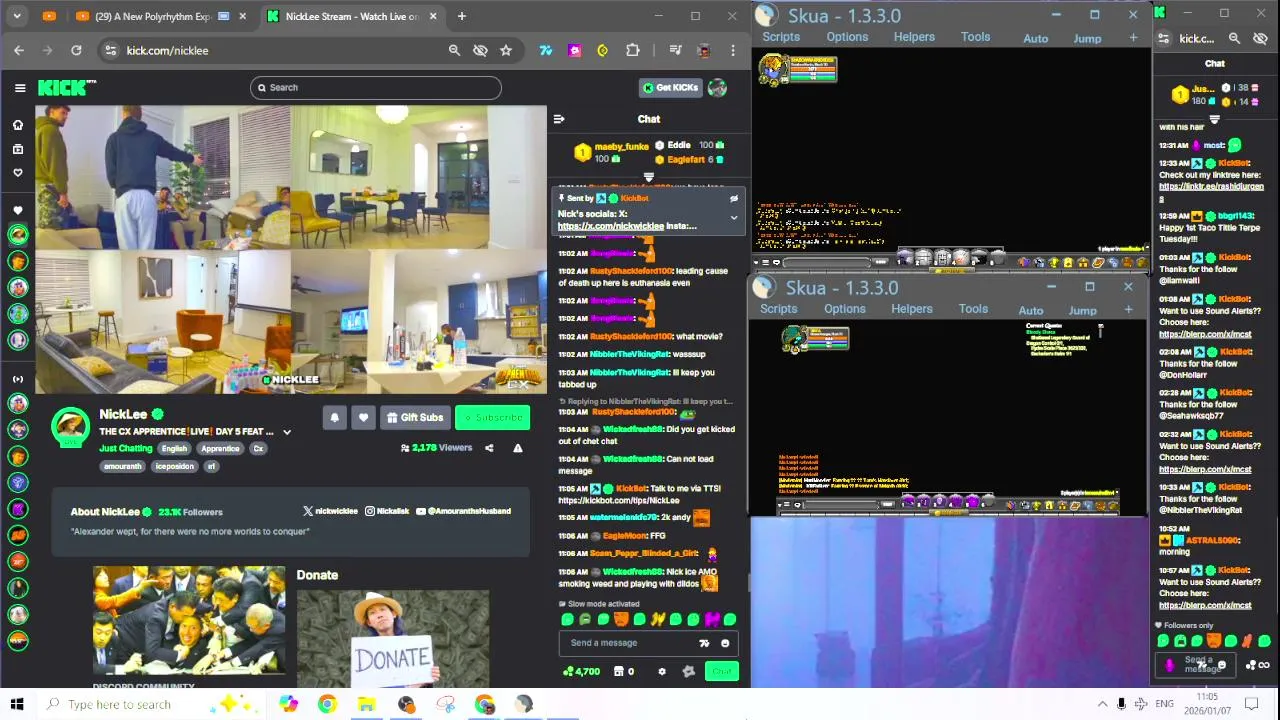This screenshot has width=1280, height=720.
Task: Open Nickalisk Instagram social link
Action: click(387, 511)
